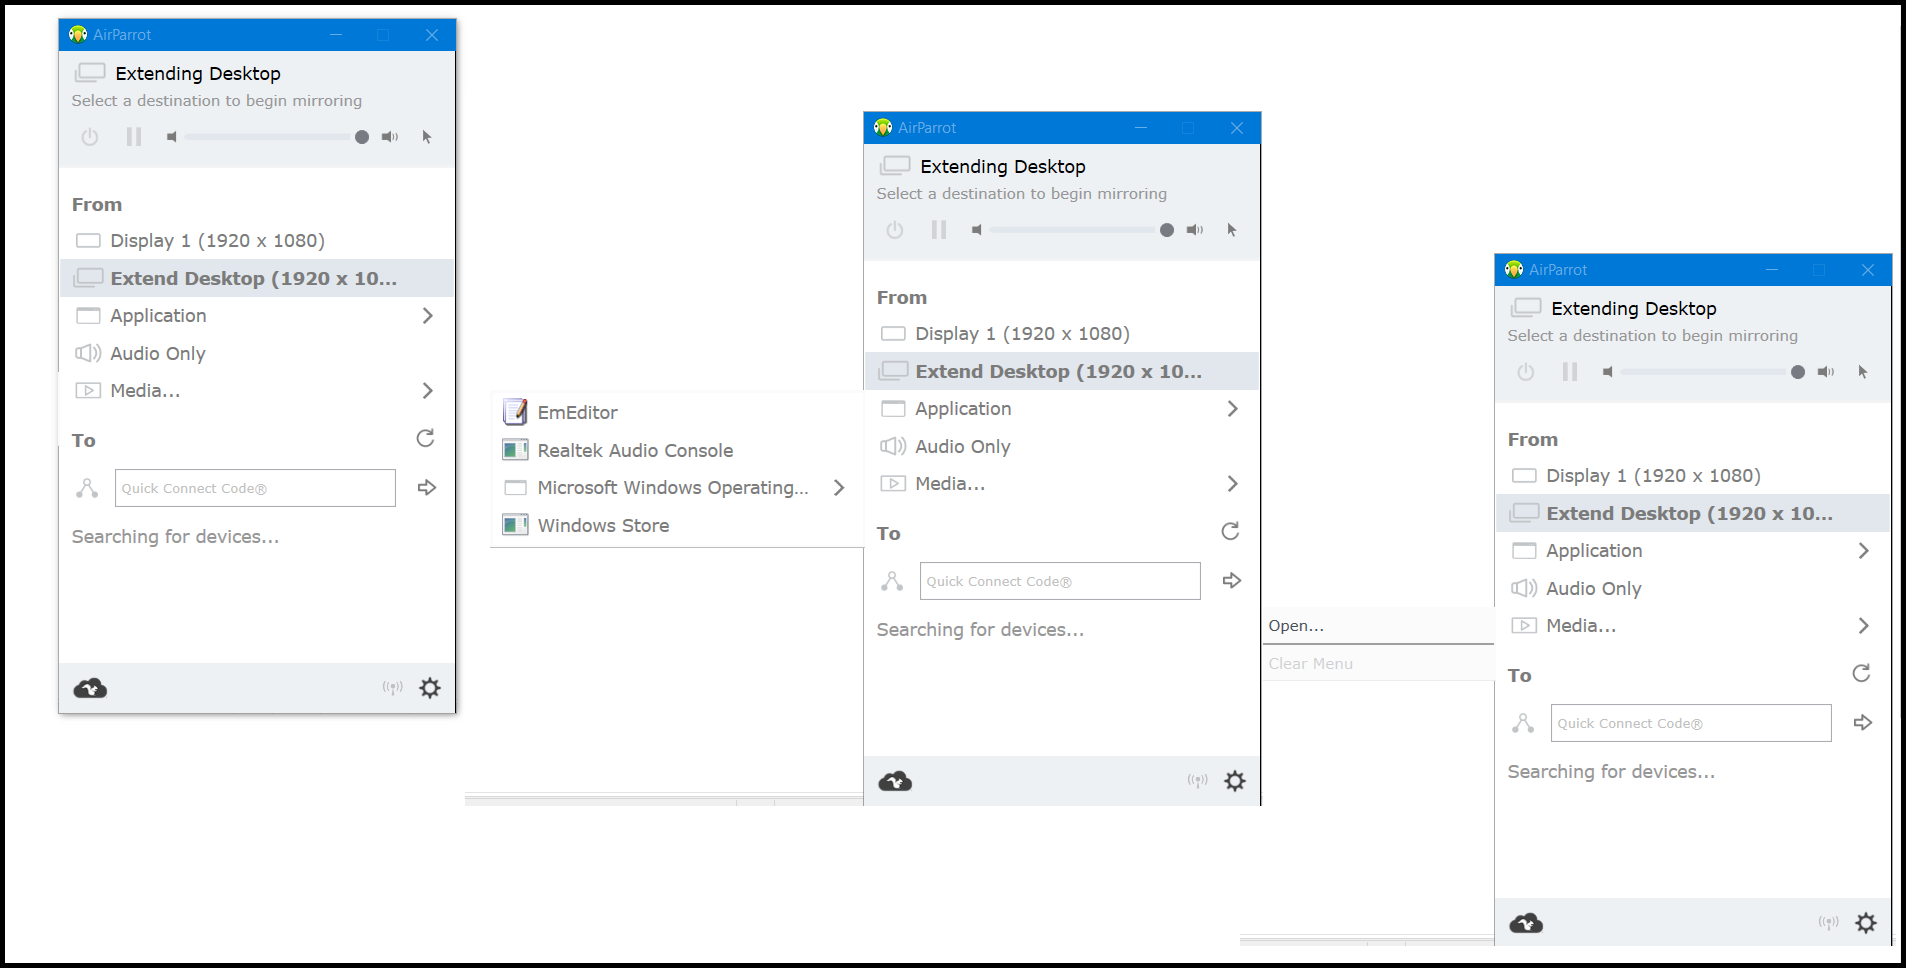Screen dimensions: 1906x968
Task: Click the broadcast signal icon in middle AirParrot window
Action: coord(1198,781)
